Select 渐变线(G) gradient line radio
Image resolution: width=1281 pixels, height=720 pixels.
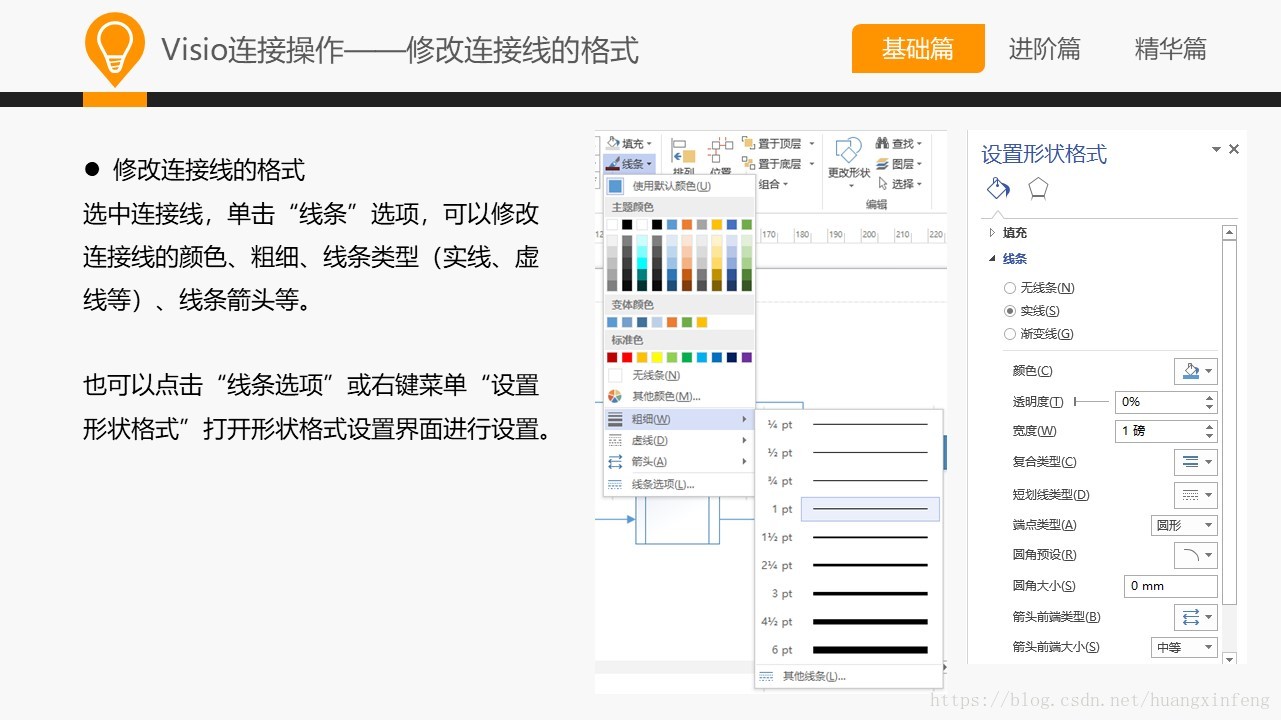coord(1009,334)
